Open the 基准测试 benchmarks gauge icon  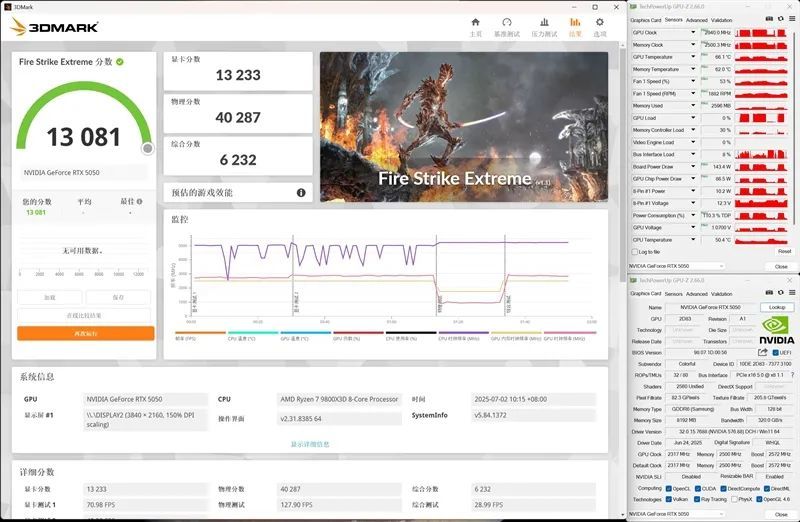click(507, 22)
